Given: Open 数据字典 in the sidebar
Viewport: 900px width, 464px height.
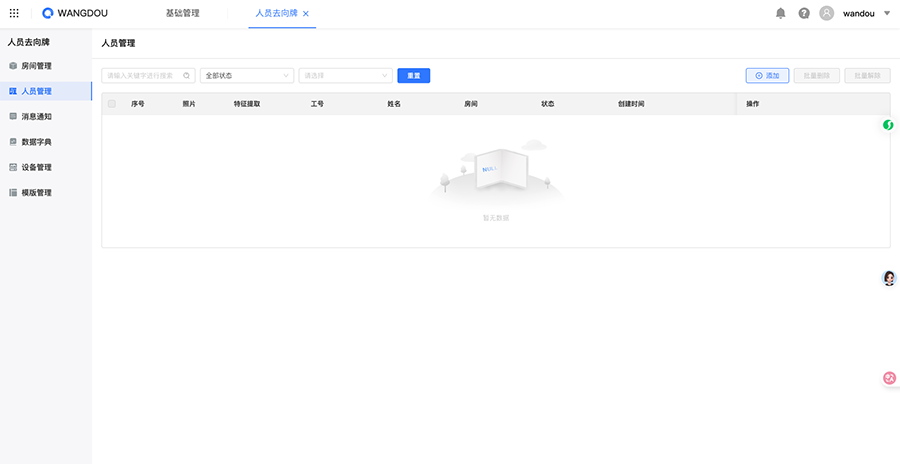Looking at the screenshot, I should tap(46, 142).
